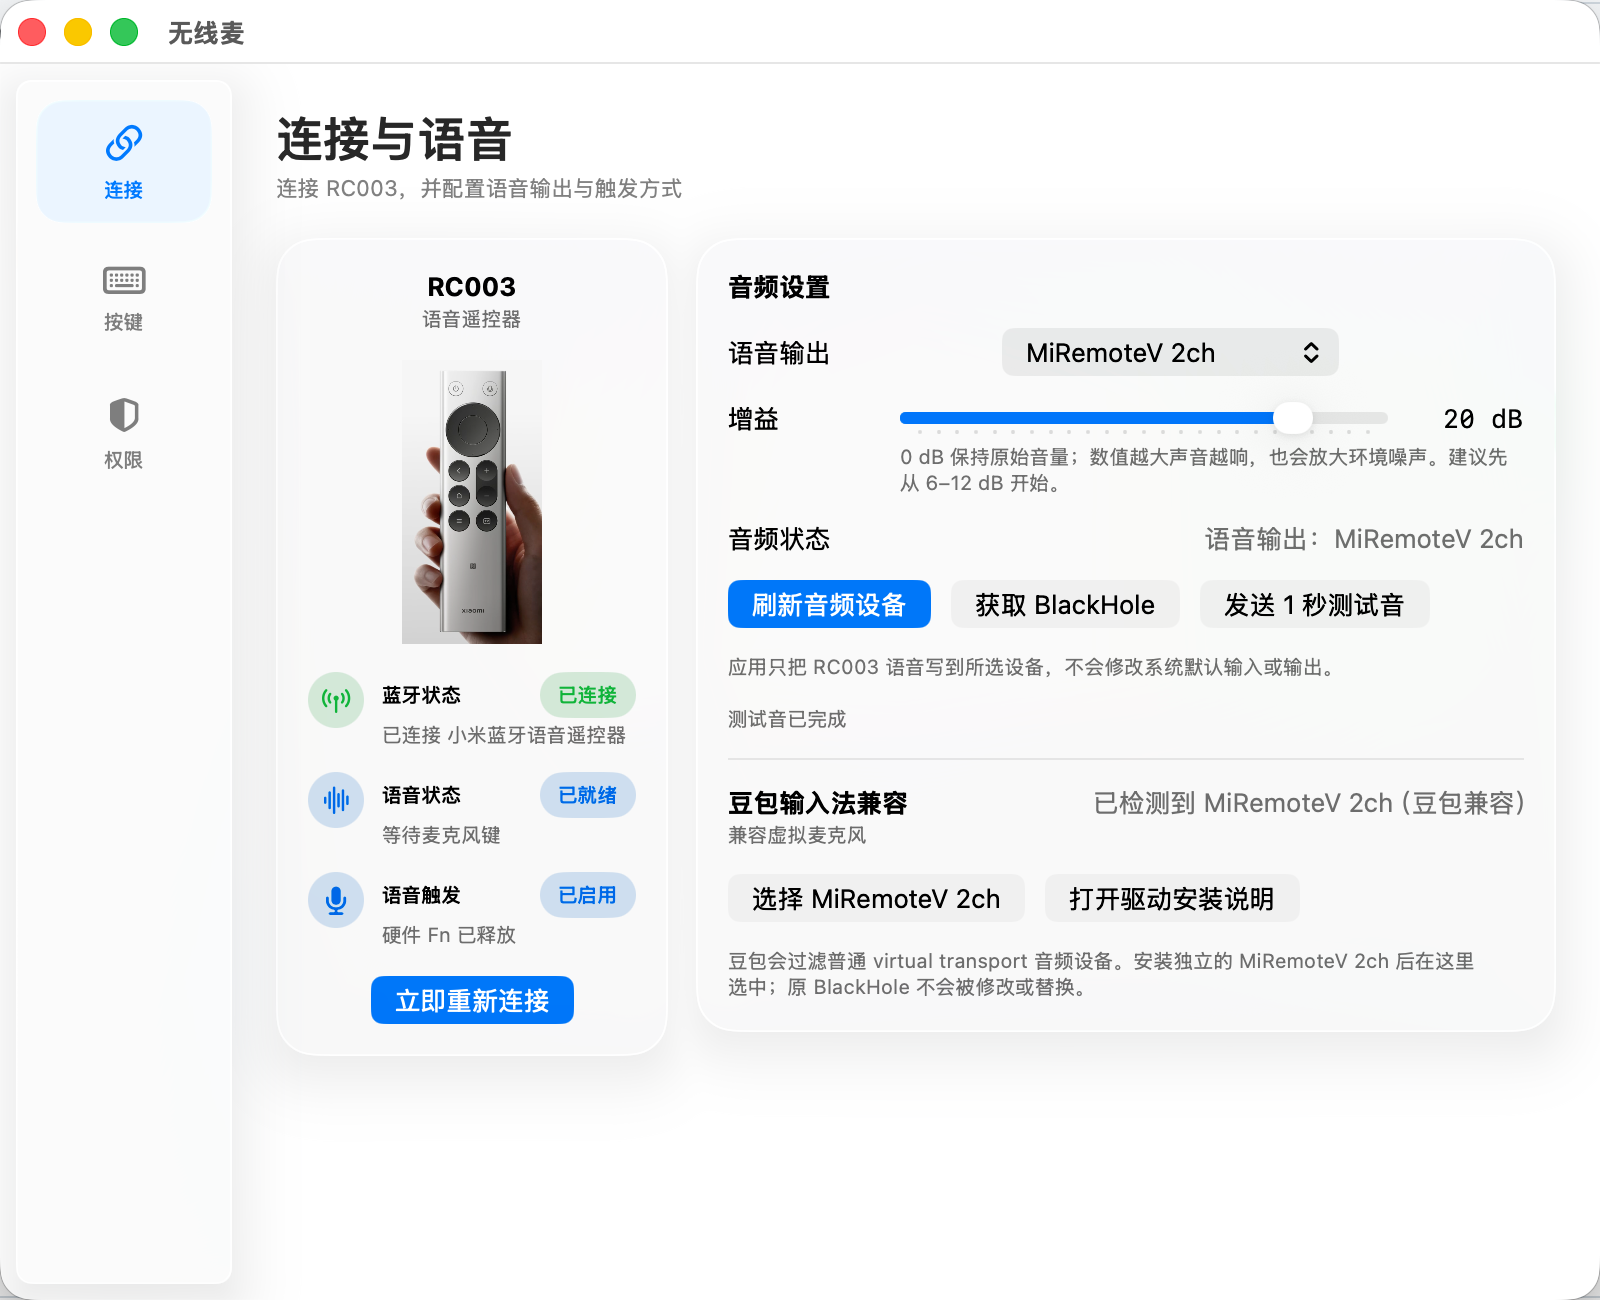The width and height of the screenshot is (1600, 1300).
Task: Click the 已就绪 voice status badge
Action: pos(588,795)
